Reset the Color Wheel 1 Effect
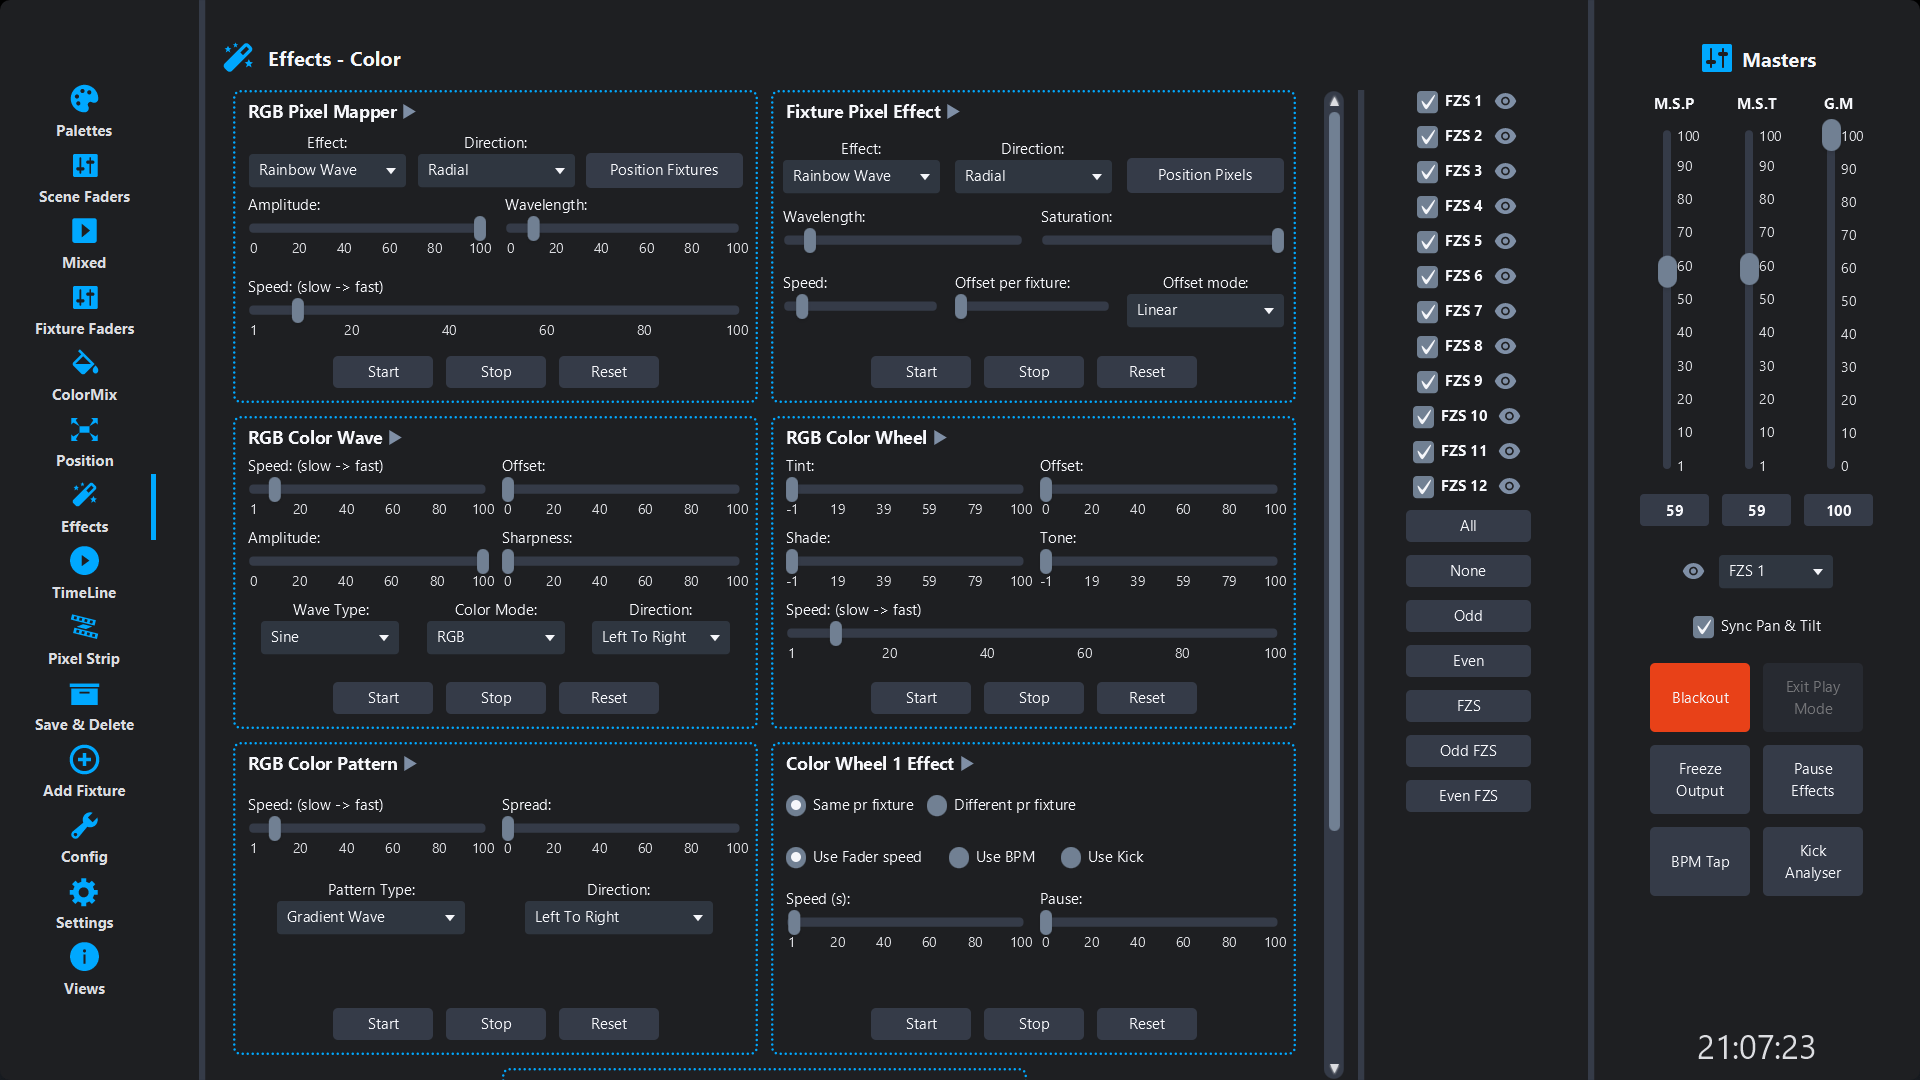The width and height of the screenshot is (1920, 1080). (x=1147, y=1024)
